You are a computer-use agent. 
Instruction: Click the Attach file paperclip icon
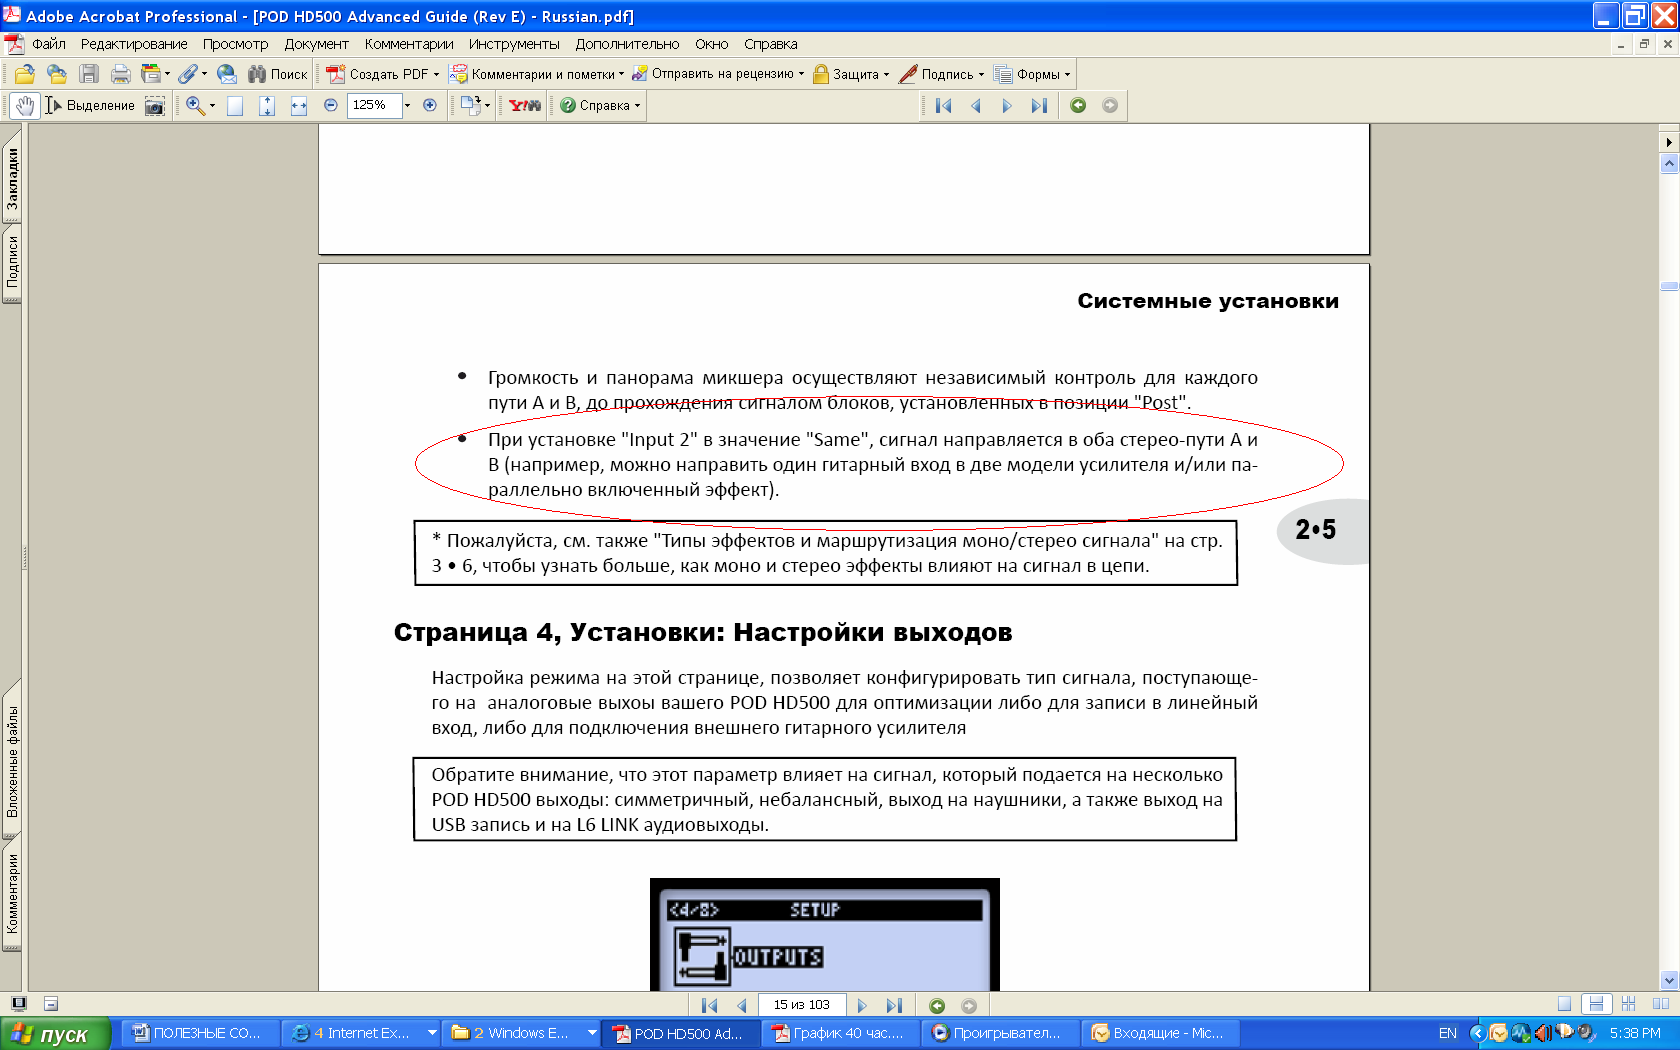pos(187,74)
